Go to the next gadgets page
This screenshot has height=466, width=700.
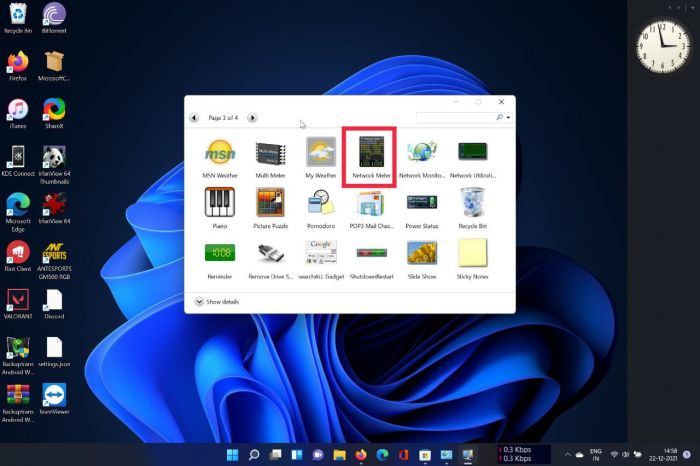pos(252,118)
